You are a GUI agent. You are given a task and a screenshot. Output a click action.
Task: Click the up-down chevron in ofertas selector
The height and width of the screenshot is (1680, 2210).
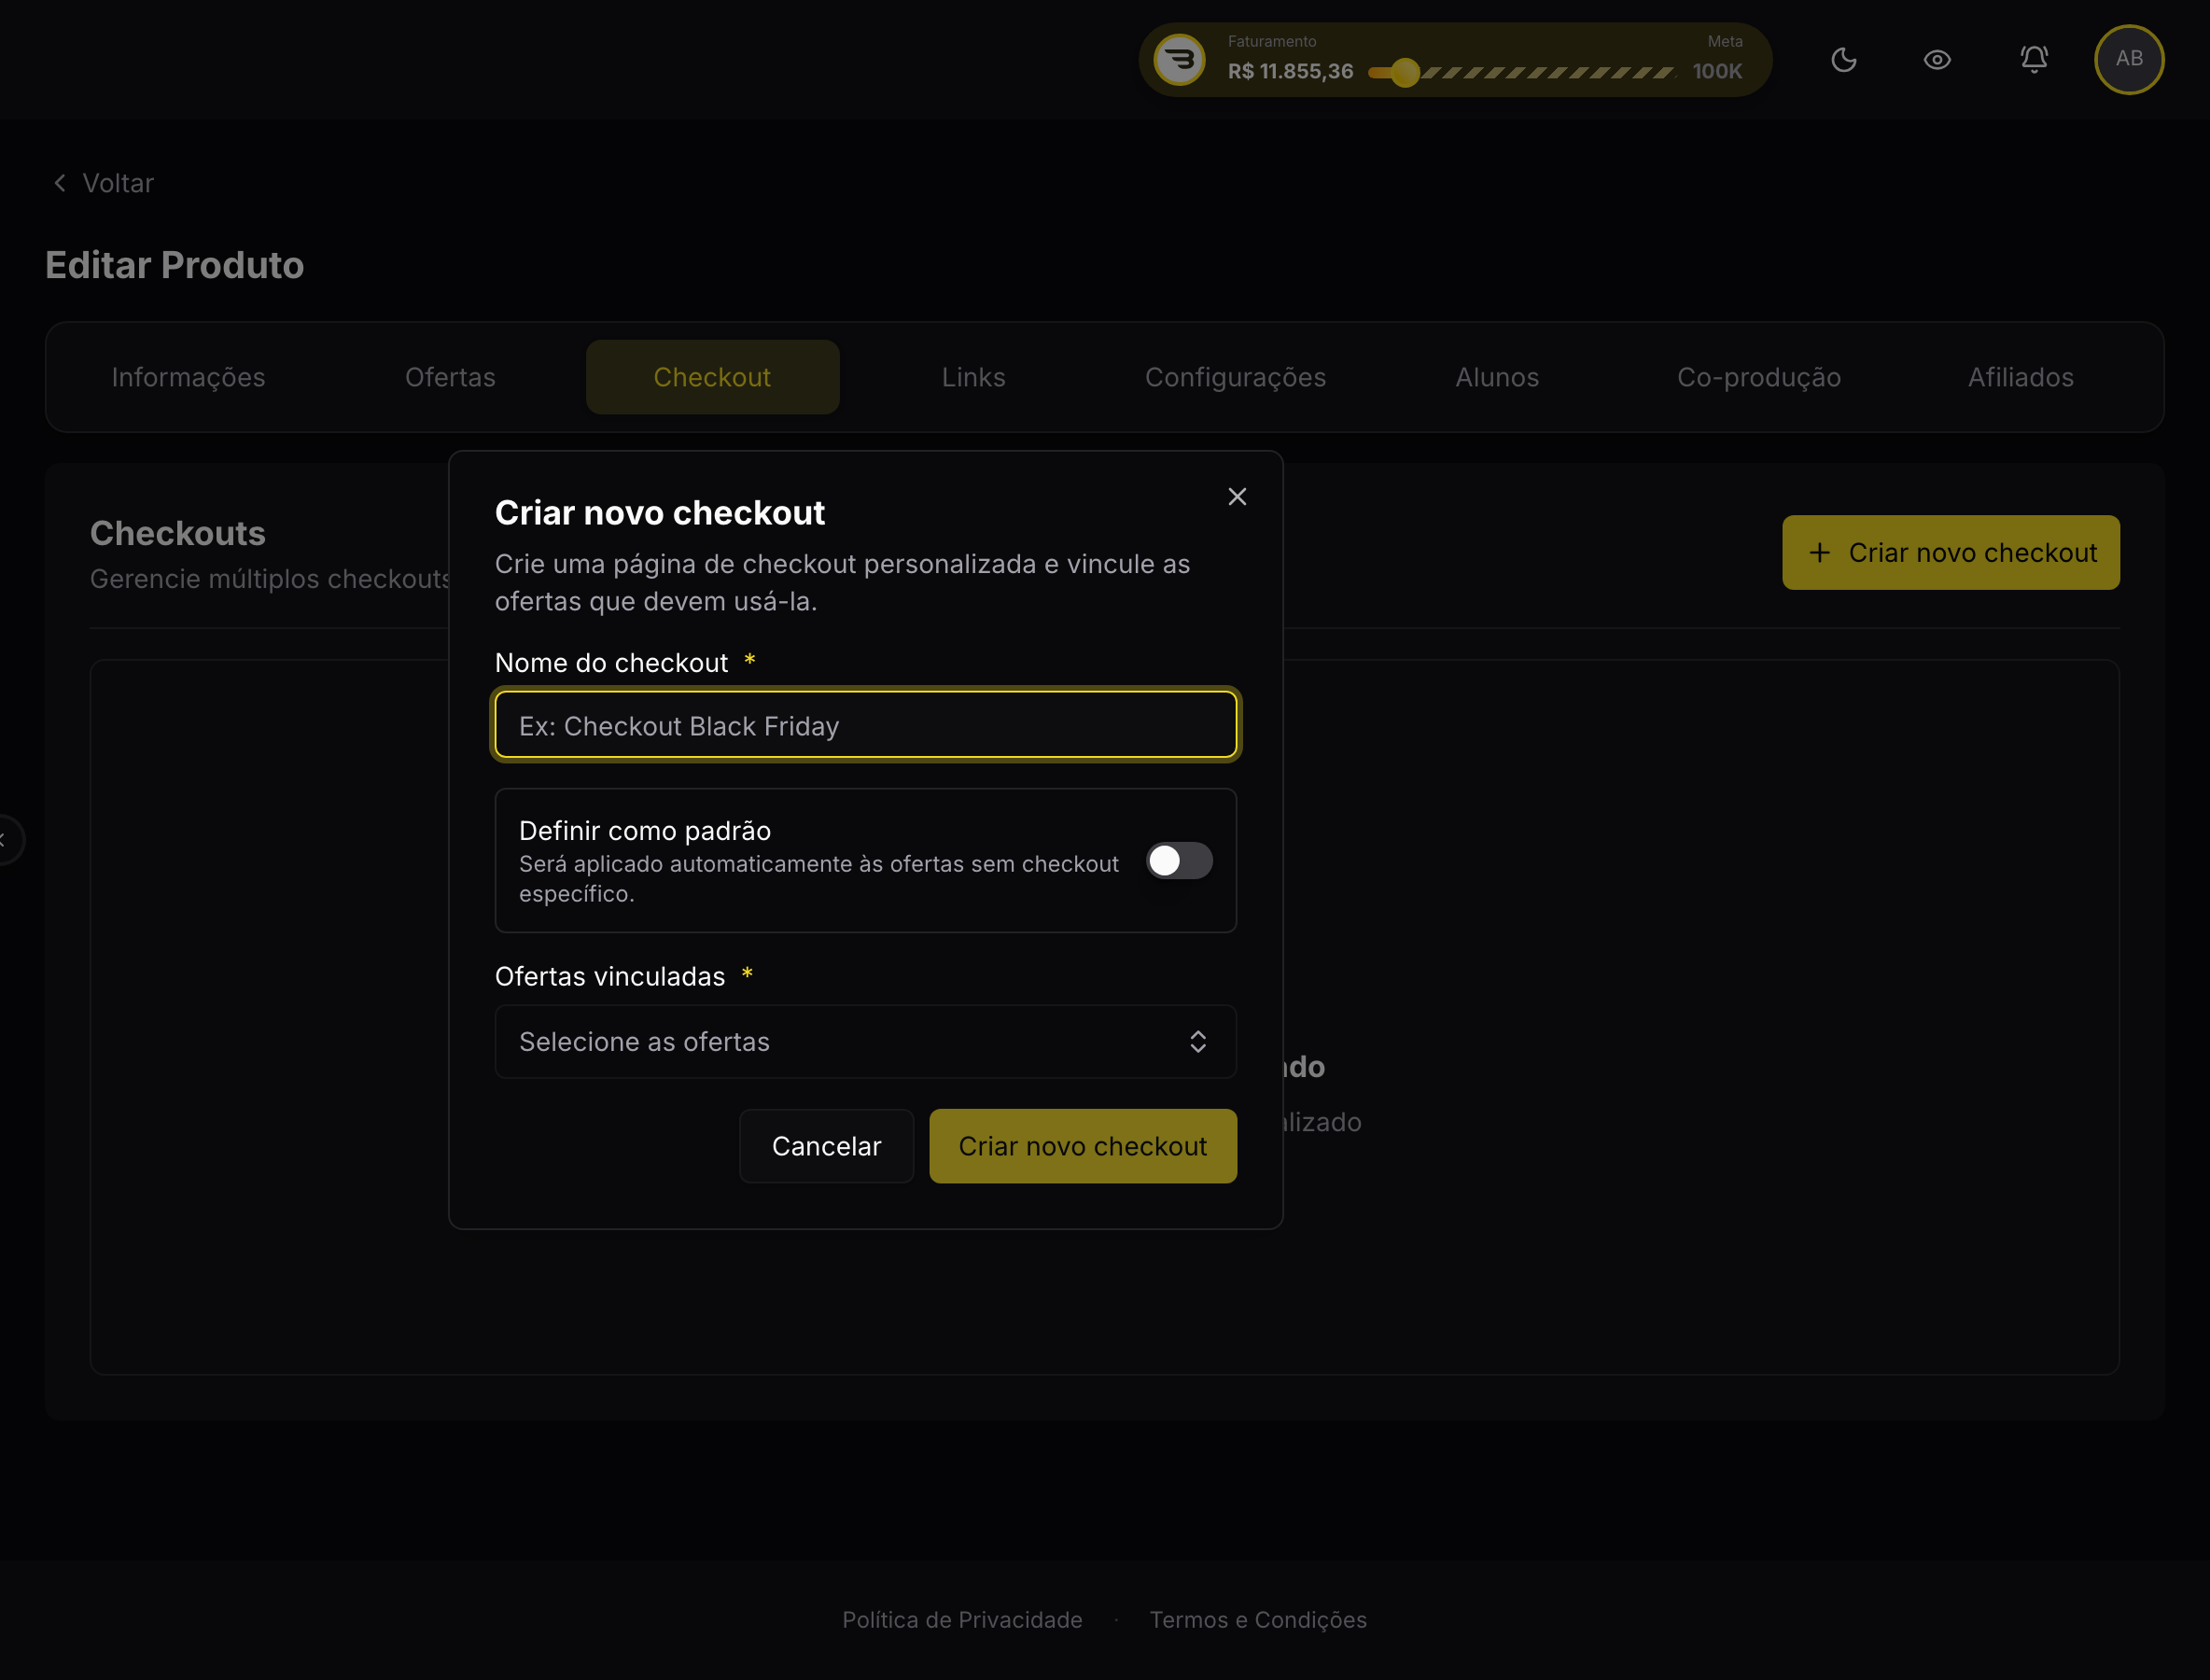[x=1198, y=1042]
